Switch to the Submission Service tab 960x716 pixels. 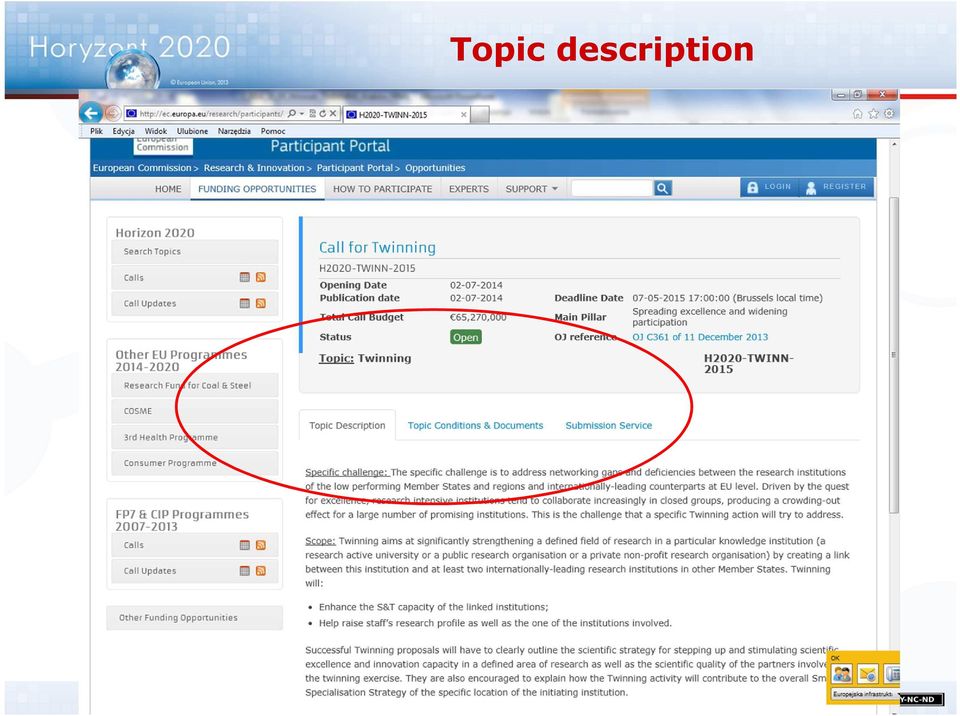click(609, 426)
